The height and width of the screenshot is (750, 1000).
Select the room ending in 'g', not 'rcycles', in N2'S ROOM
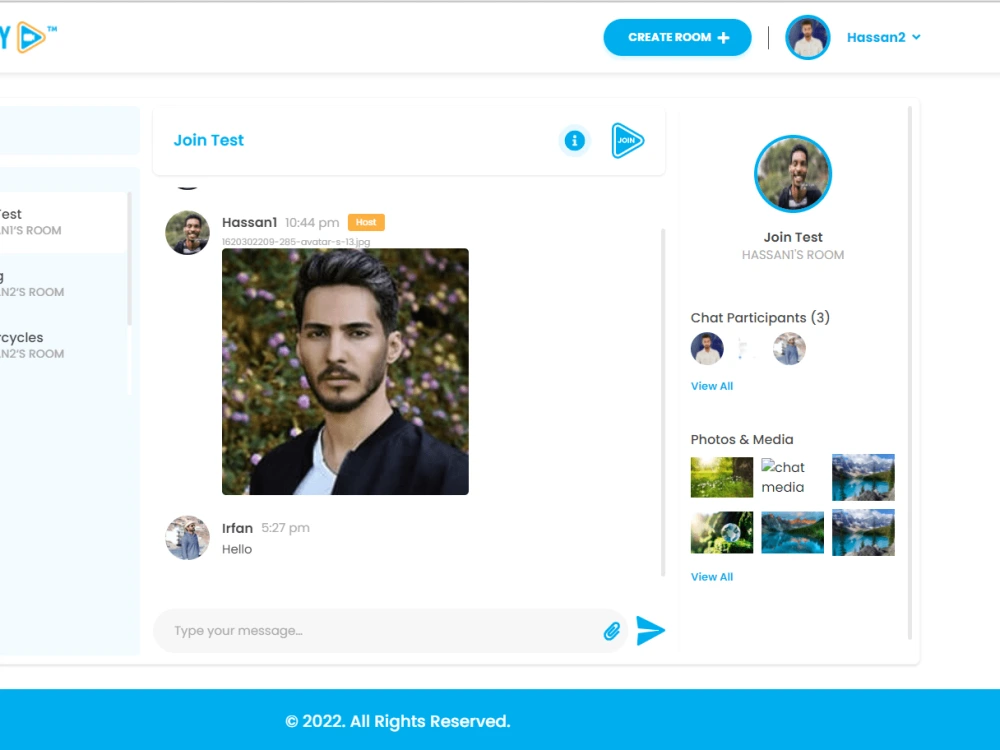point(62,284)
